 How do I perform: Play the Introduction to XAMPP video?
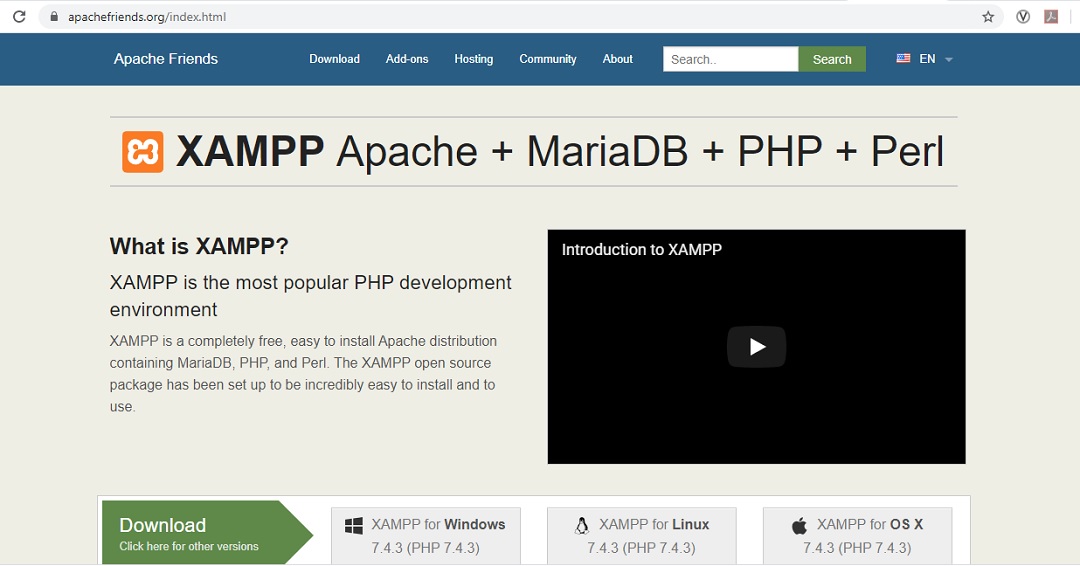click(x=756, y=346)
